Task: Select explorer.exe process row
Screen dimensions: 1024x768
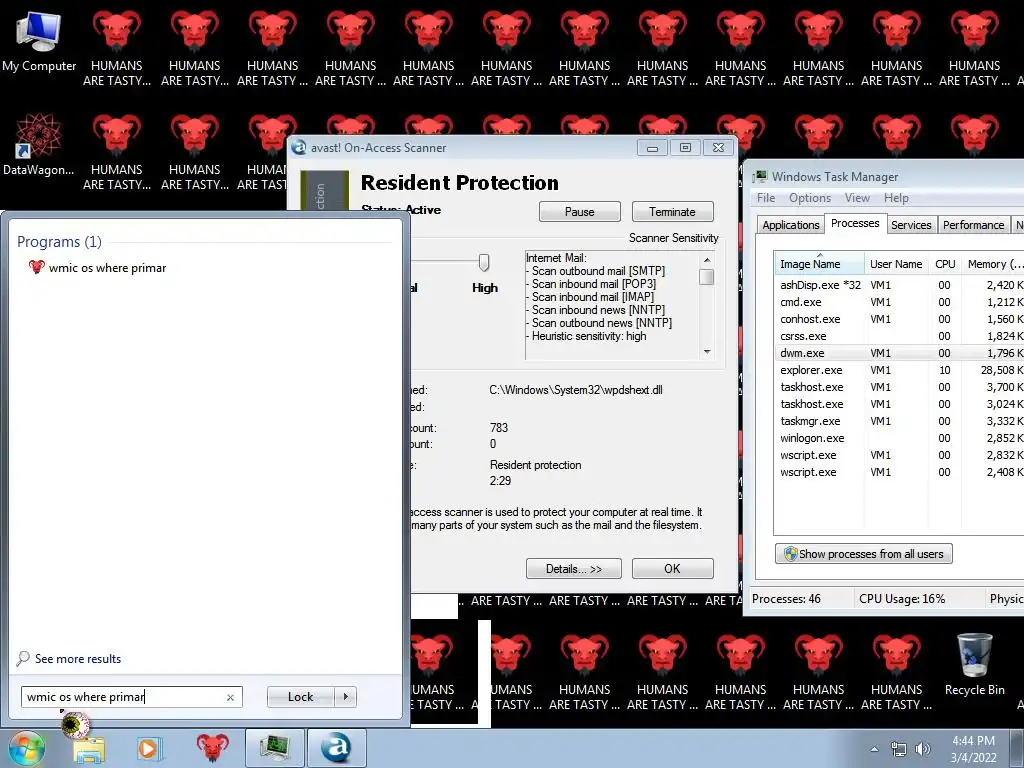Action: (x=899, y=370)
